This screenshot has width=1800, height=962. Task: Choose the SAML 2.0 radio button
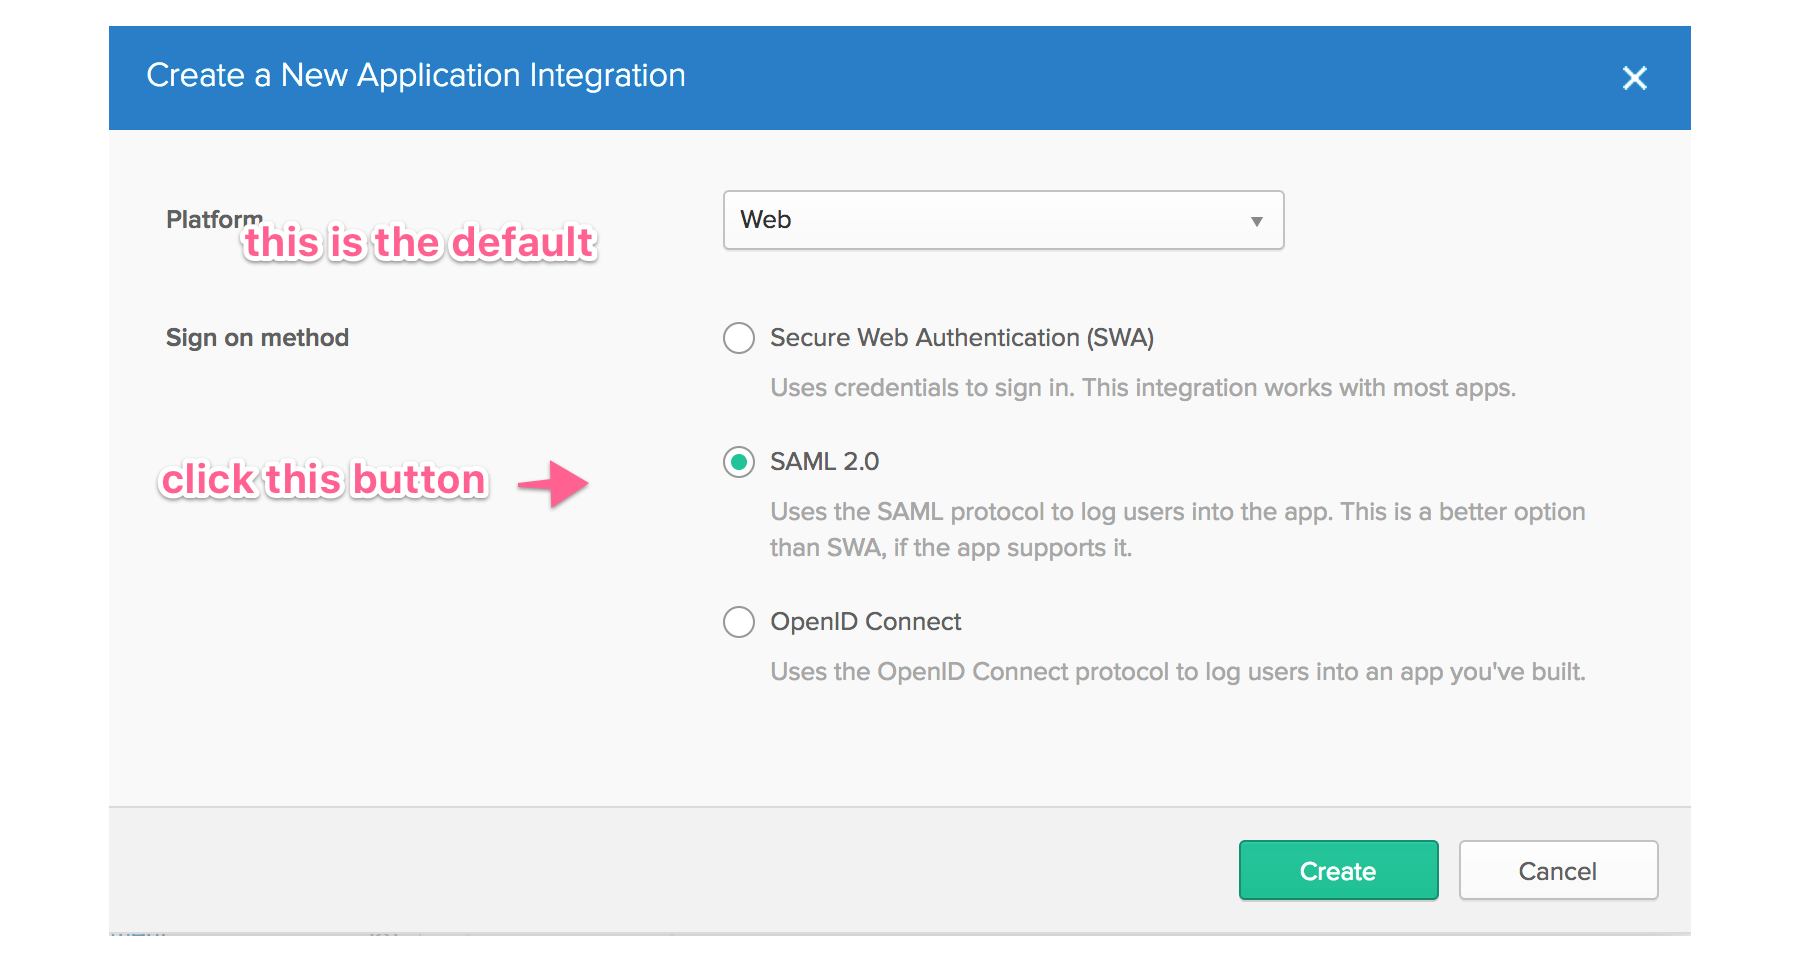click(739, 462)
